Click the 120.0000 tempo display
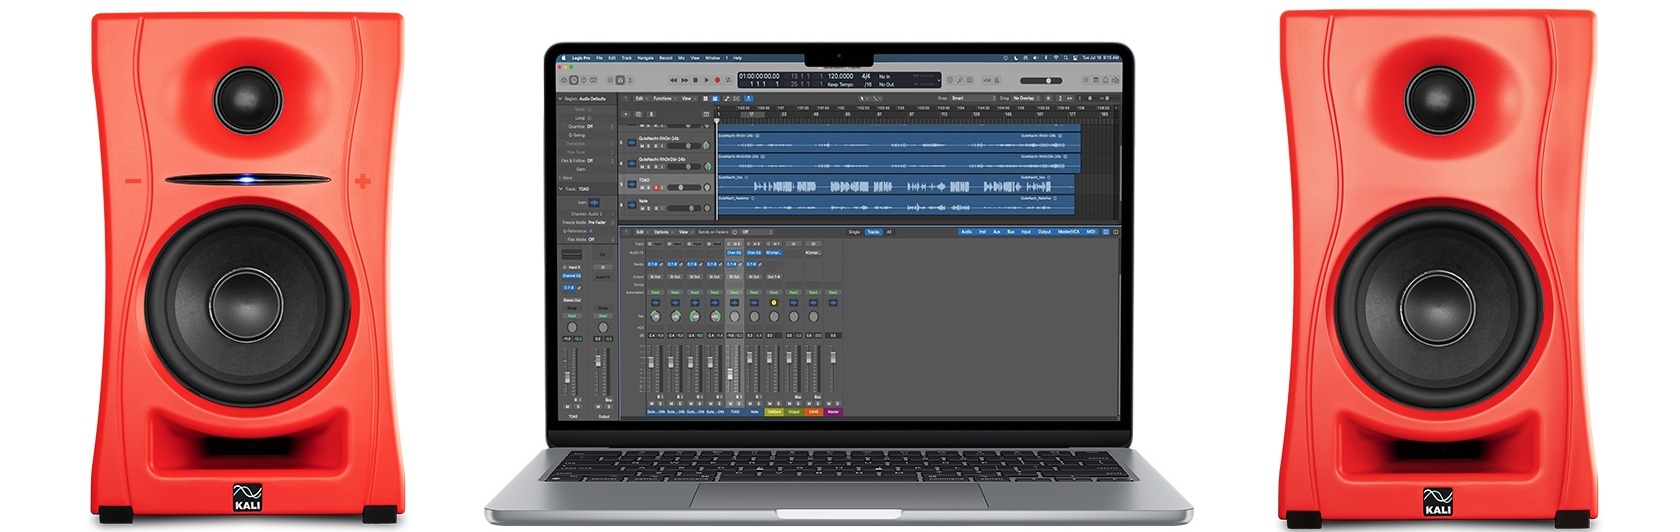Viewport: 1680px width, 532px height. click(x=841, y=76)
